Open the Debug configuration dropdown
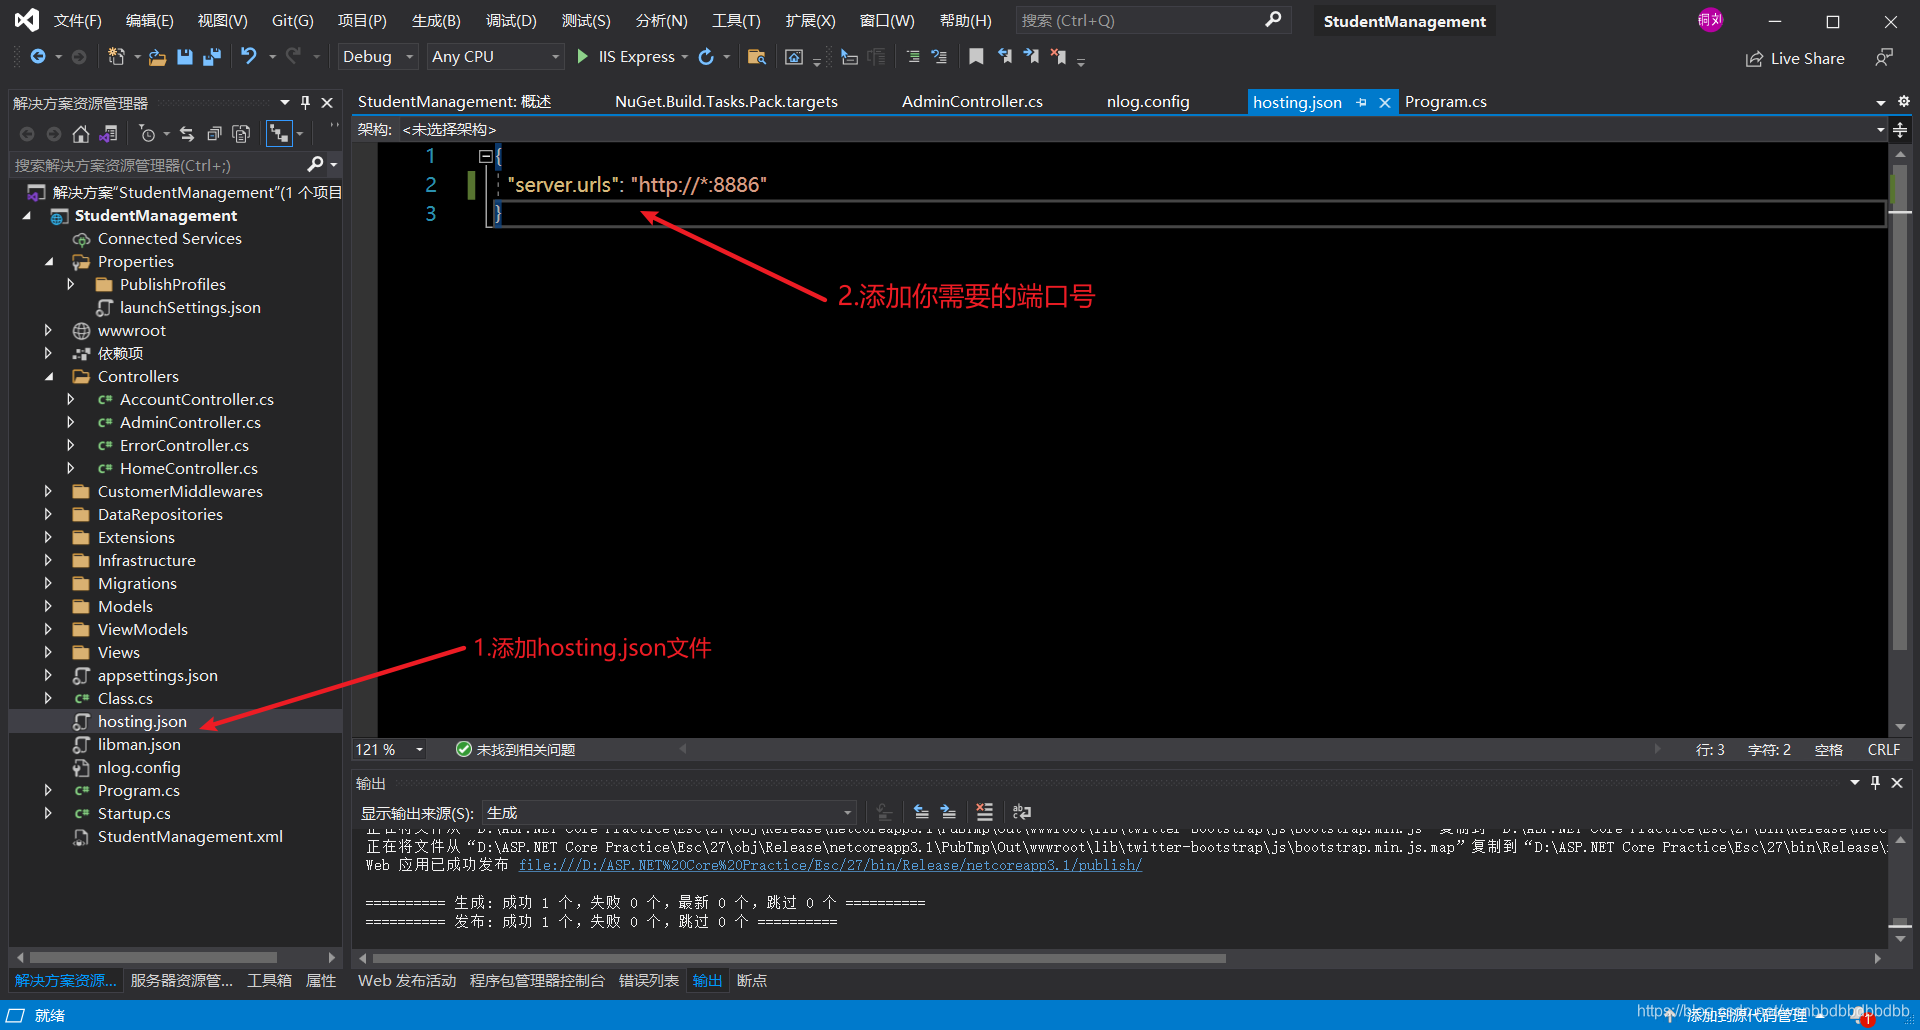Screen dimensions: 1920x1030 coord(377,57)
